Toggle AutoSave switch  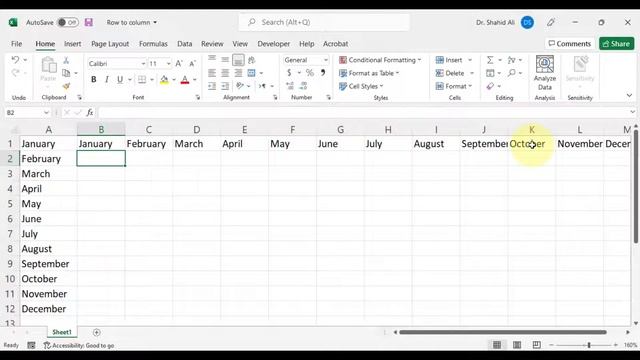pos(68,22)
